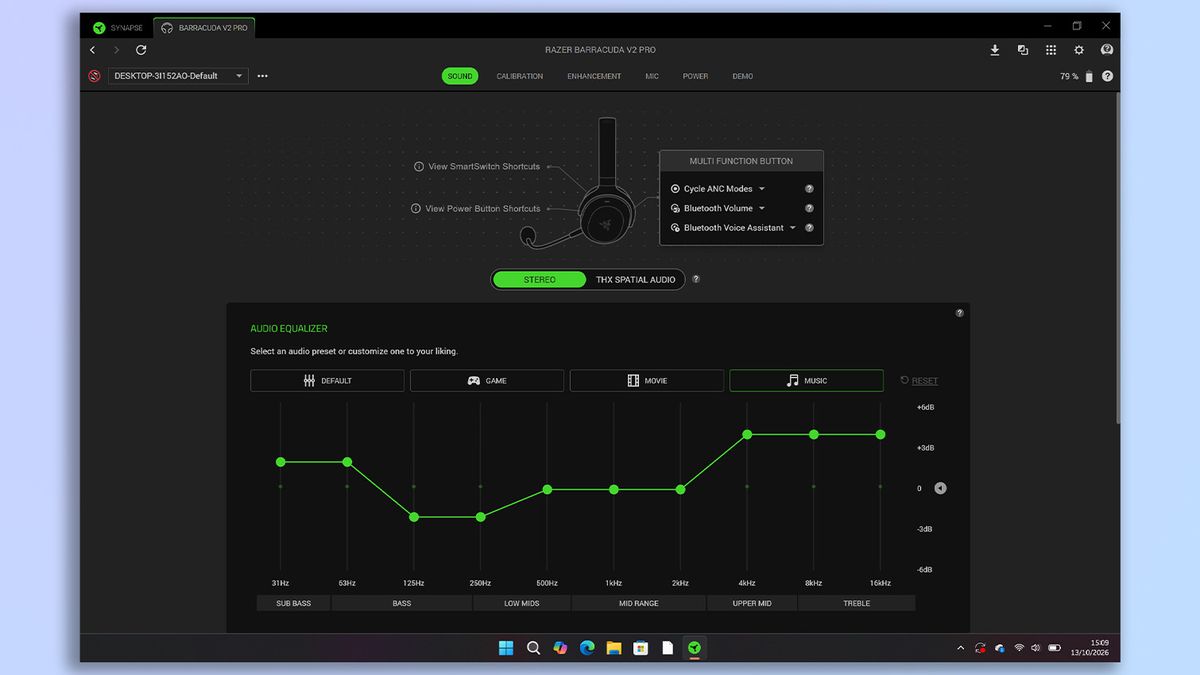This screenshot has width=1200, height=675.
Task: Open Synapse settings gear
Action: click(x=1079, y=50)
